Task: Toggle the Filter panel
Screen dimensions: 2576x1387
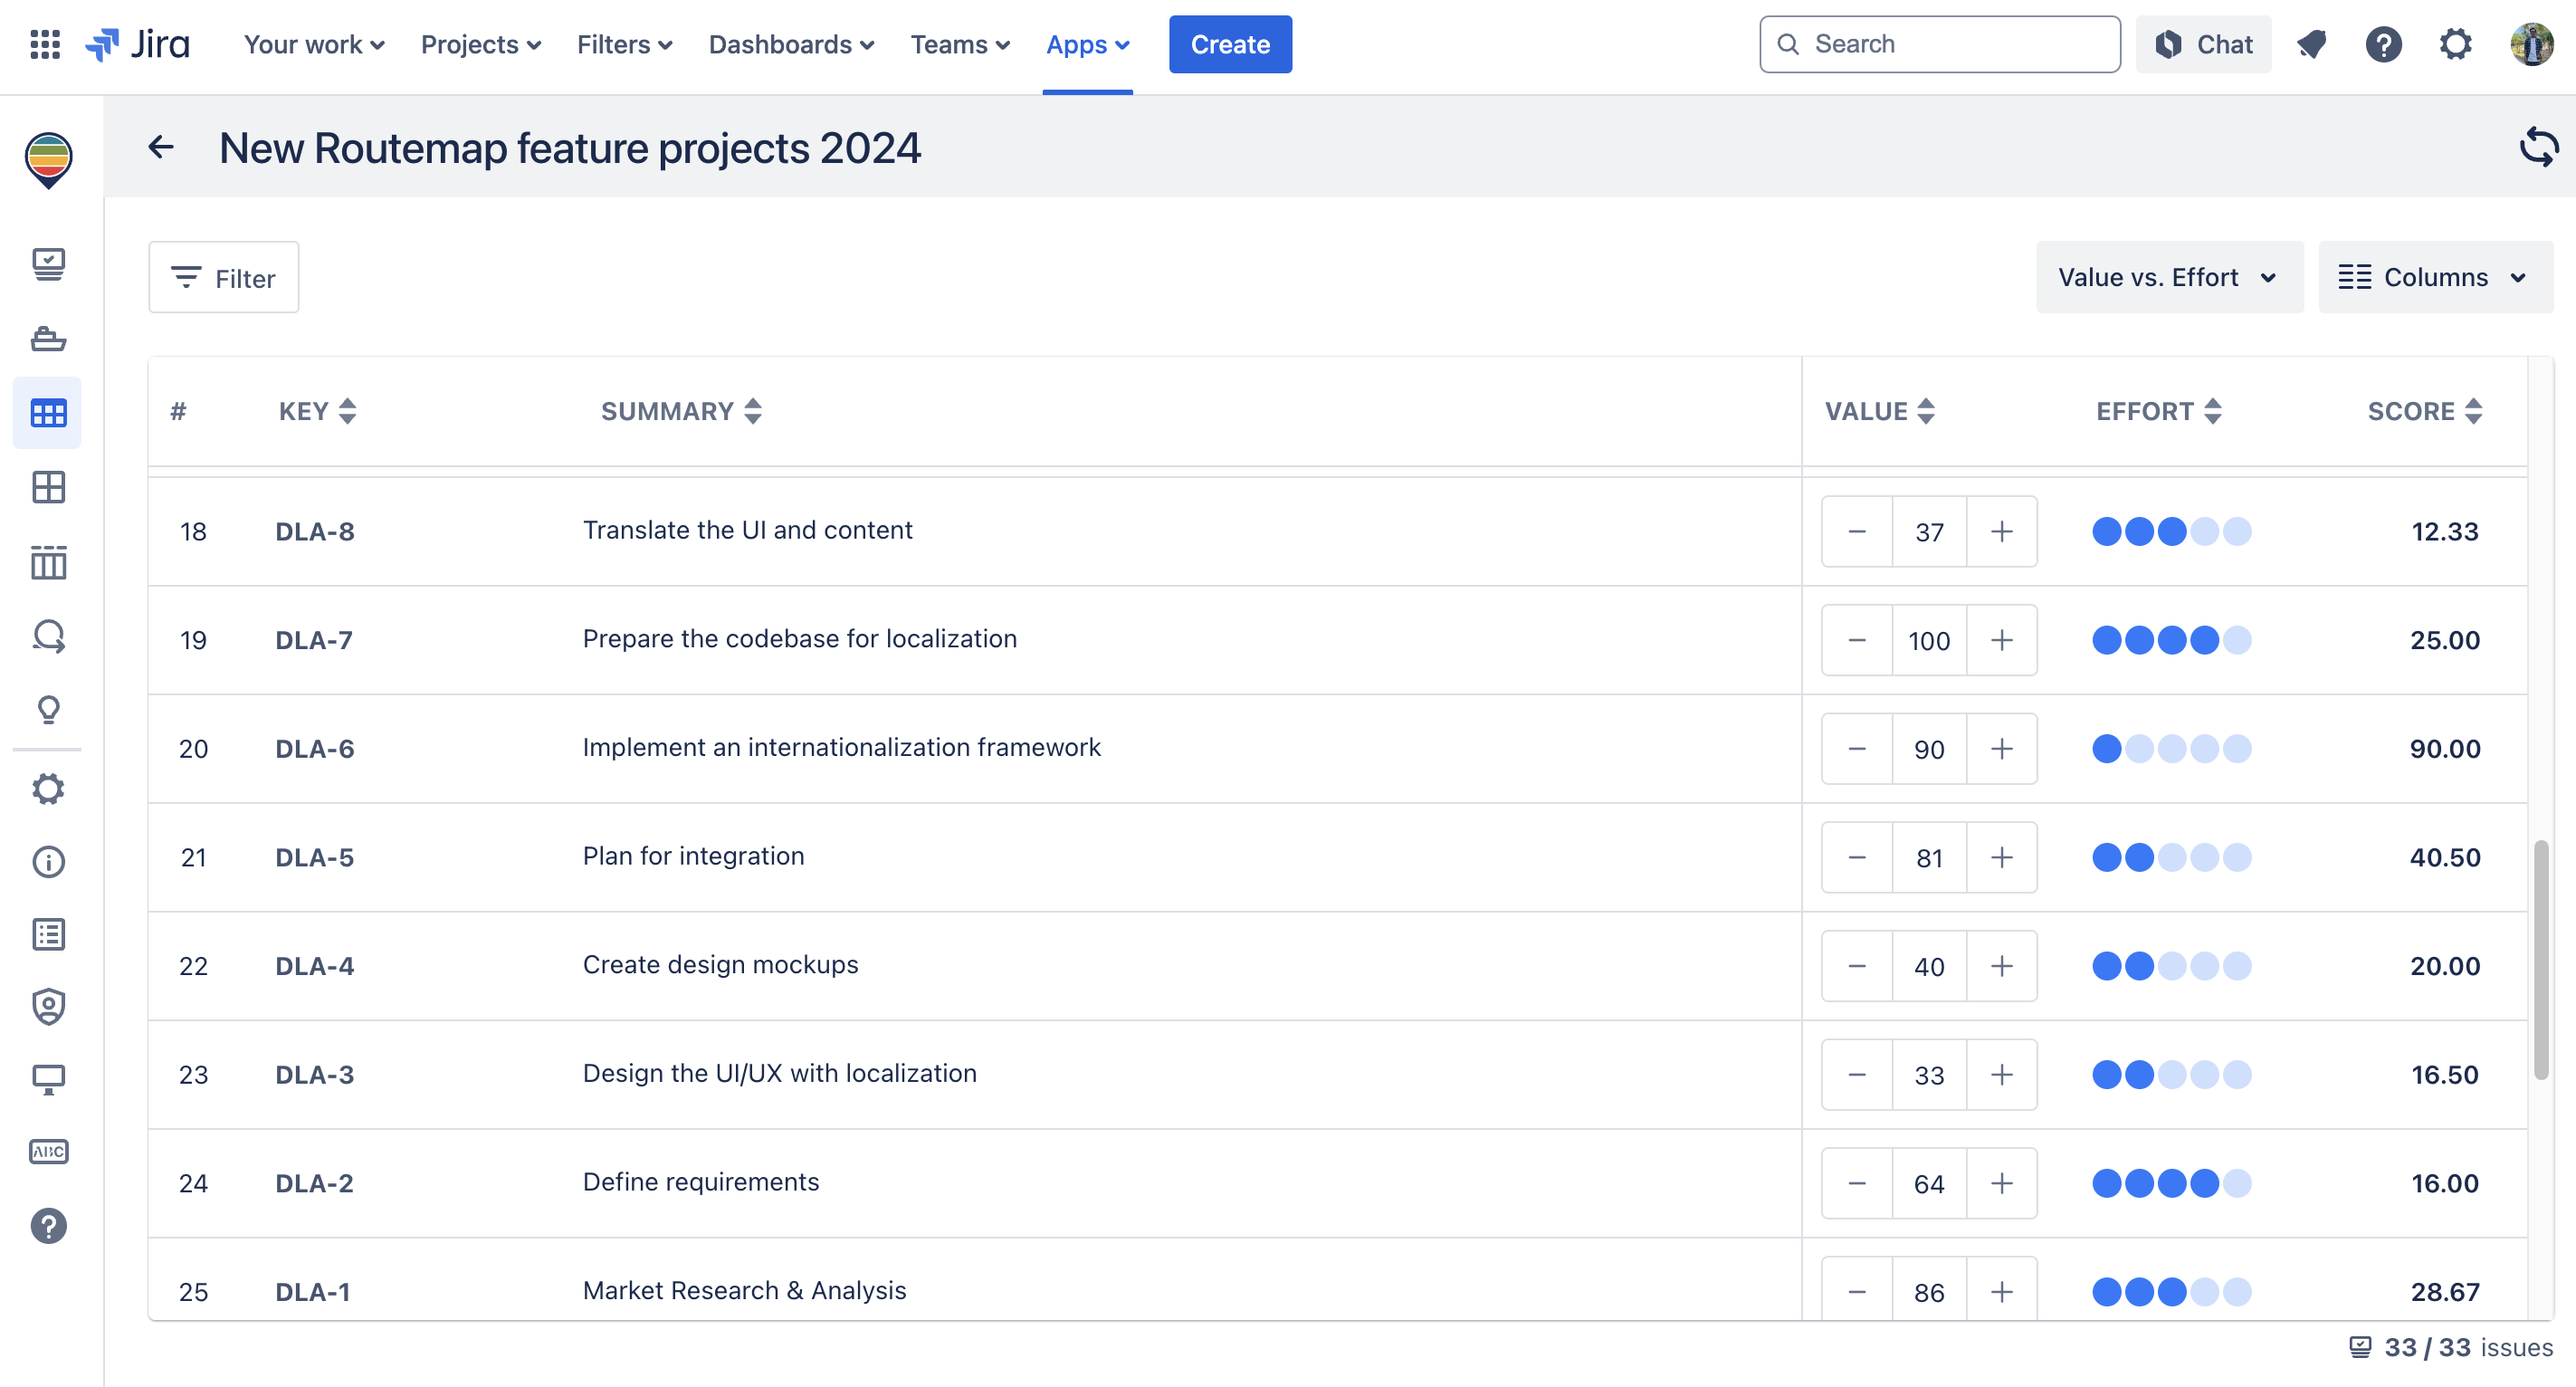Action: coord(223,277)
